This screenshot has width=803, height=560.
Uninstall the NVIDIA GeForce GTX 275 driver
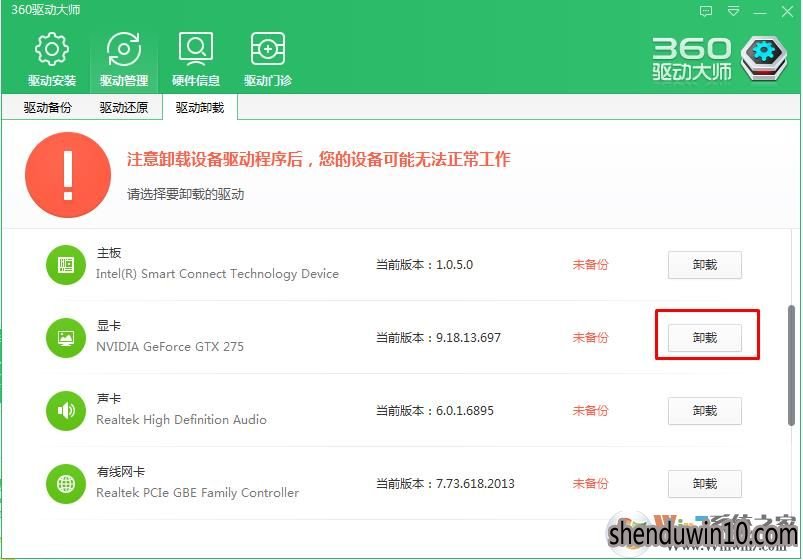705,338
